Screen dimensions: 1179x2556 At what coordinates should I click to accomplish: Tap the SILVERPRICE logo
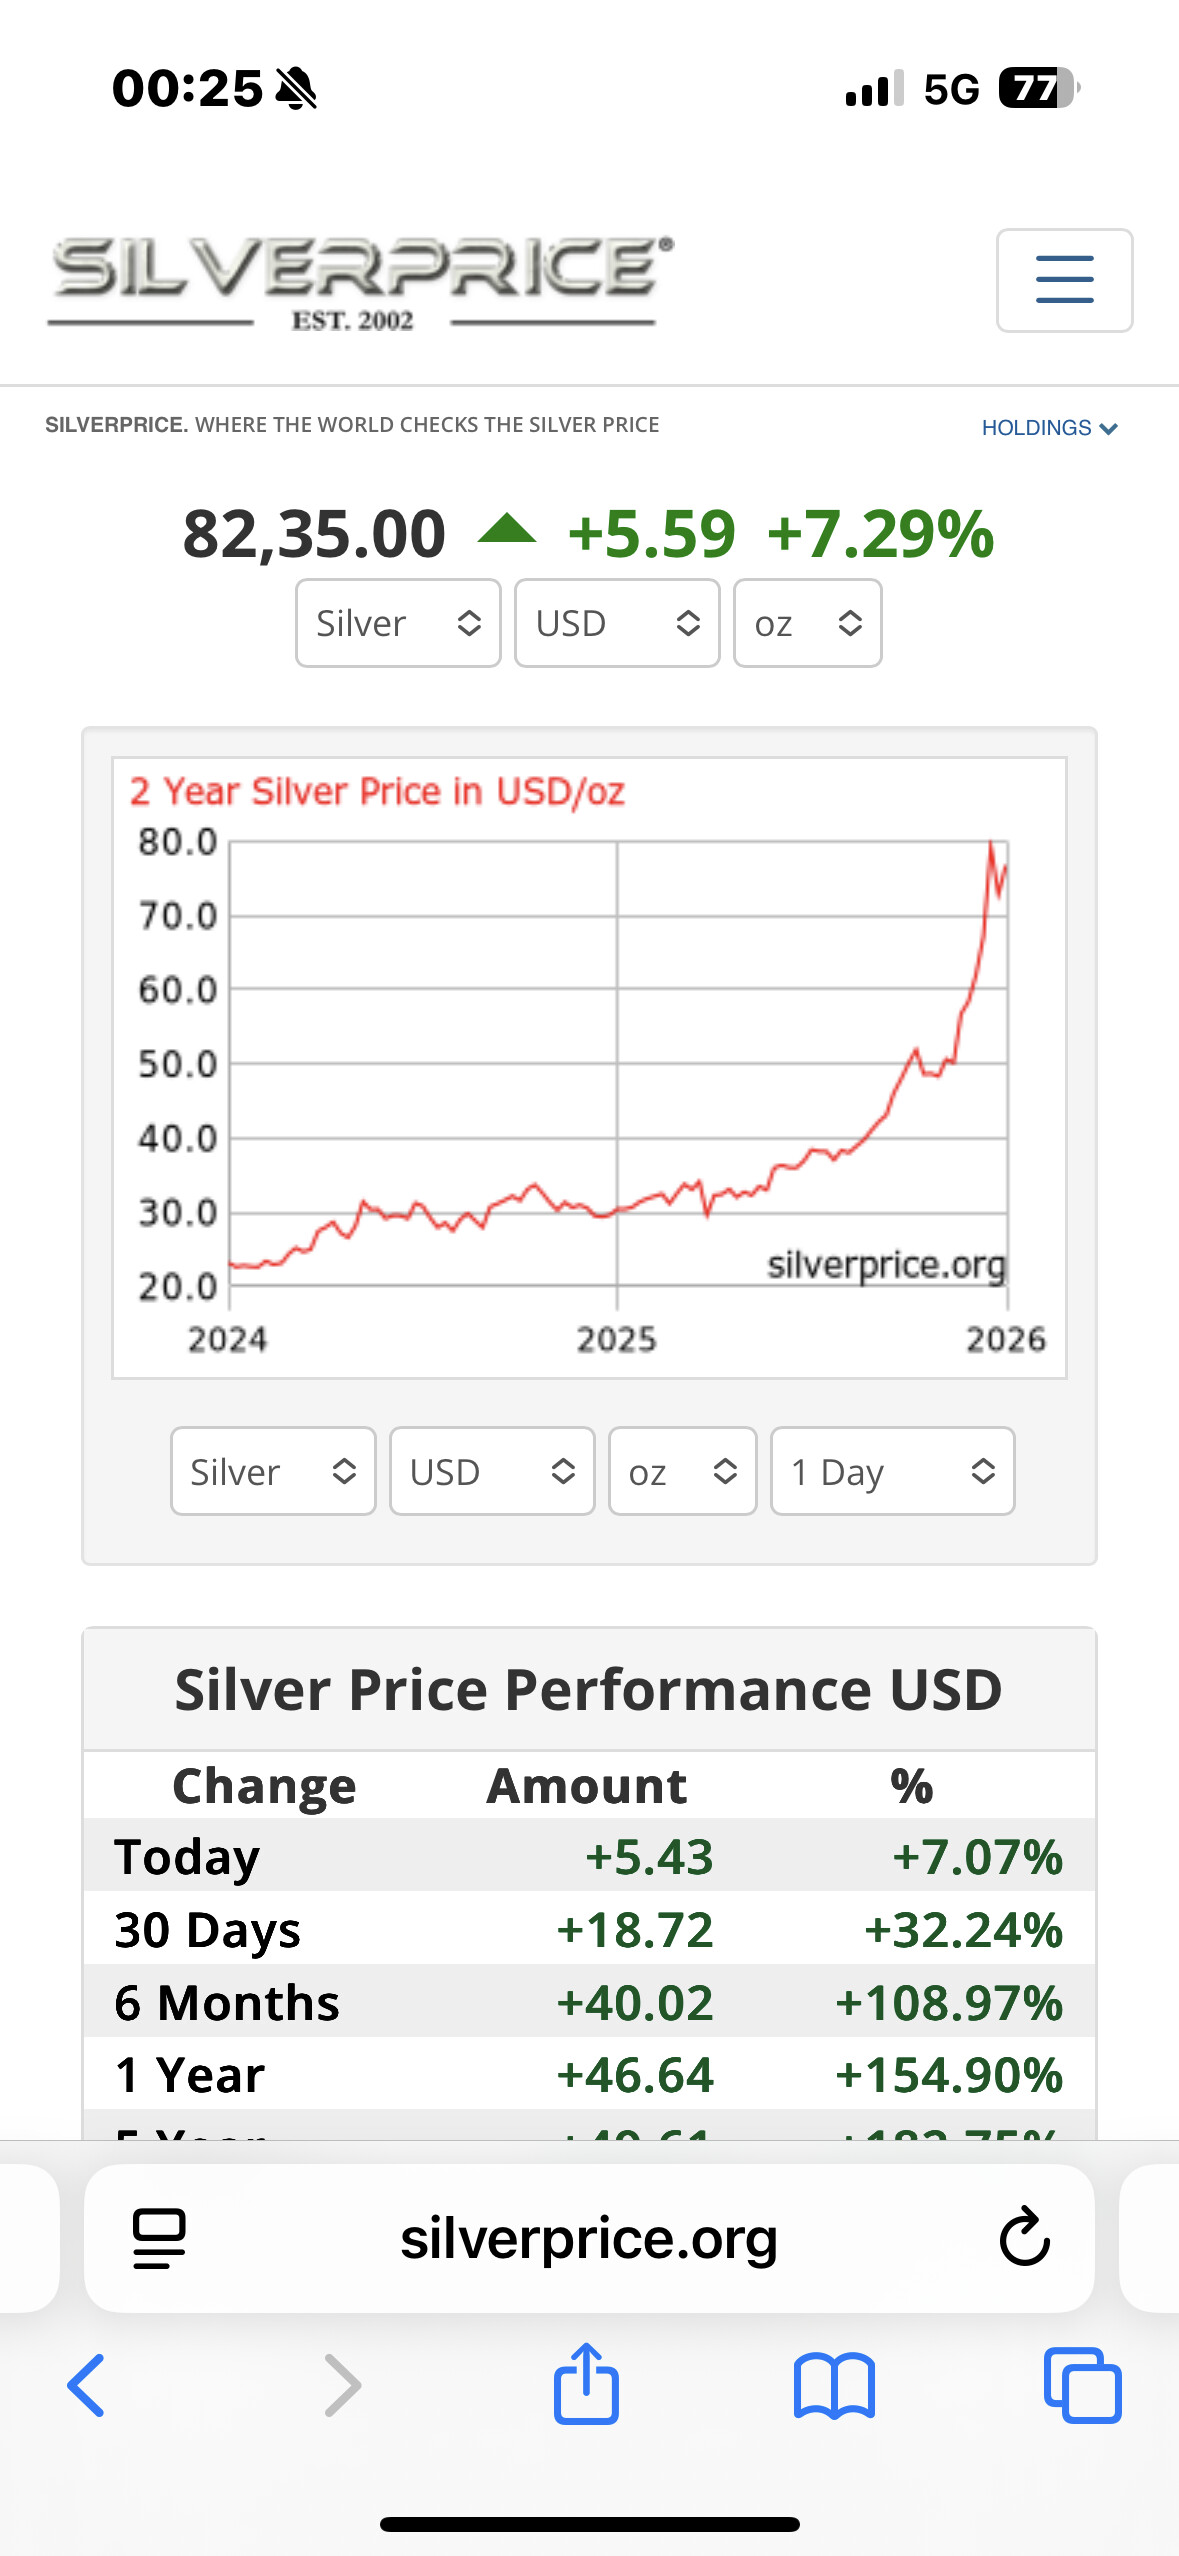coord(362,281)
